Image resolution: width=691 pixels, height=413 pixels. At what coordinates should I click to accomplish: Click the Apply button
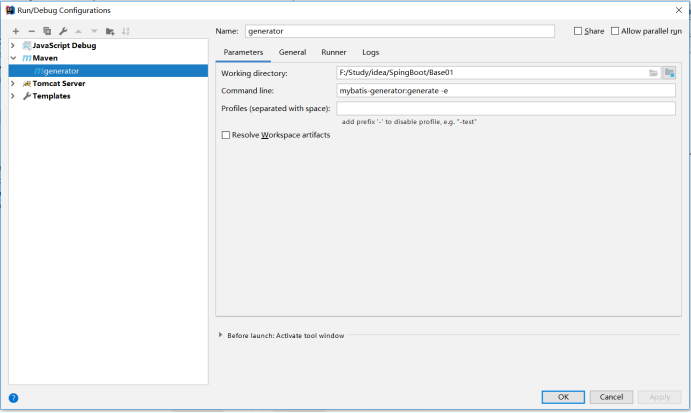pos(660,397)
